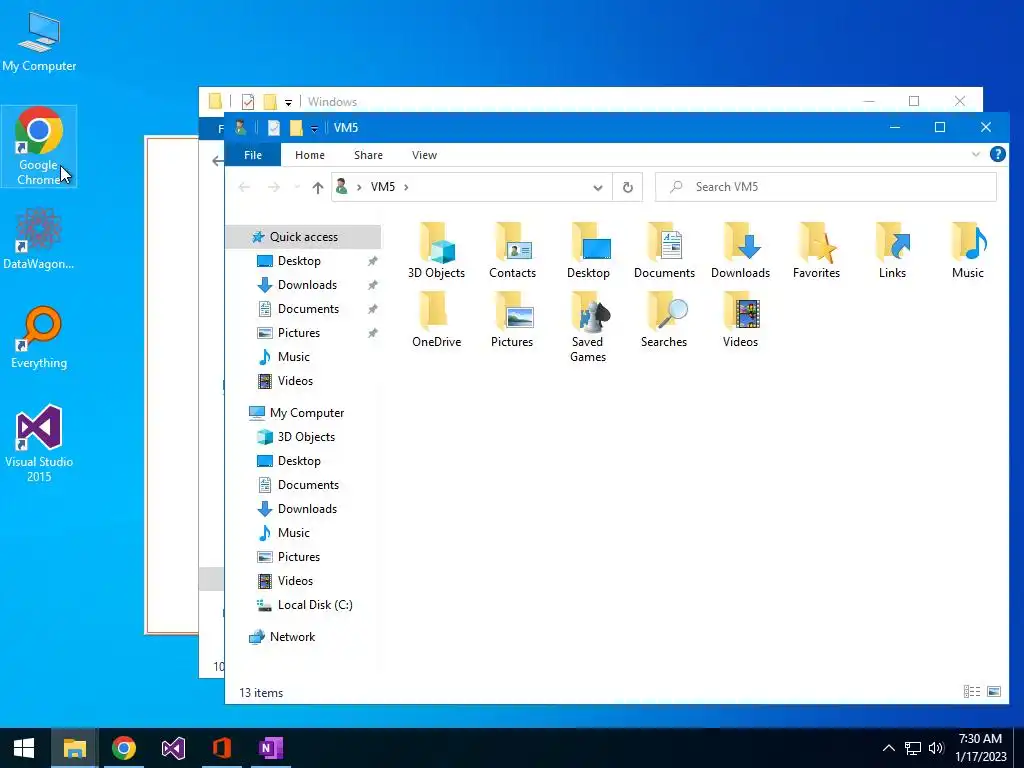1024x768 pixels.
Task: Refresh the VM5 folder view
Action: click(x=628, y=187)
